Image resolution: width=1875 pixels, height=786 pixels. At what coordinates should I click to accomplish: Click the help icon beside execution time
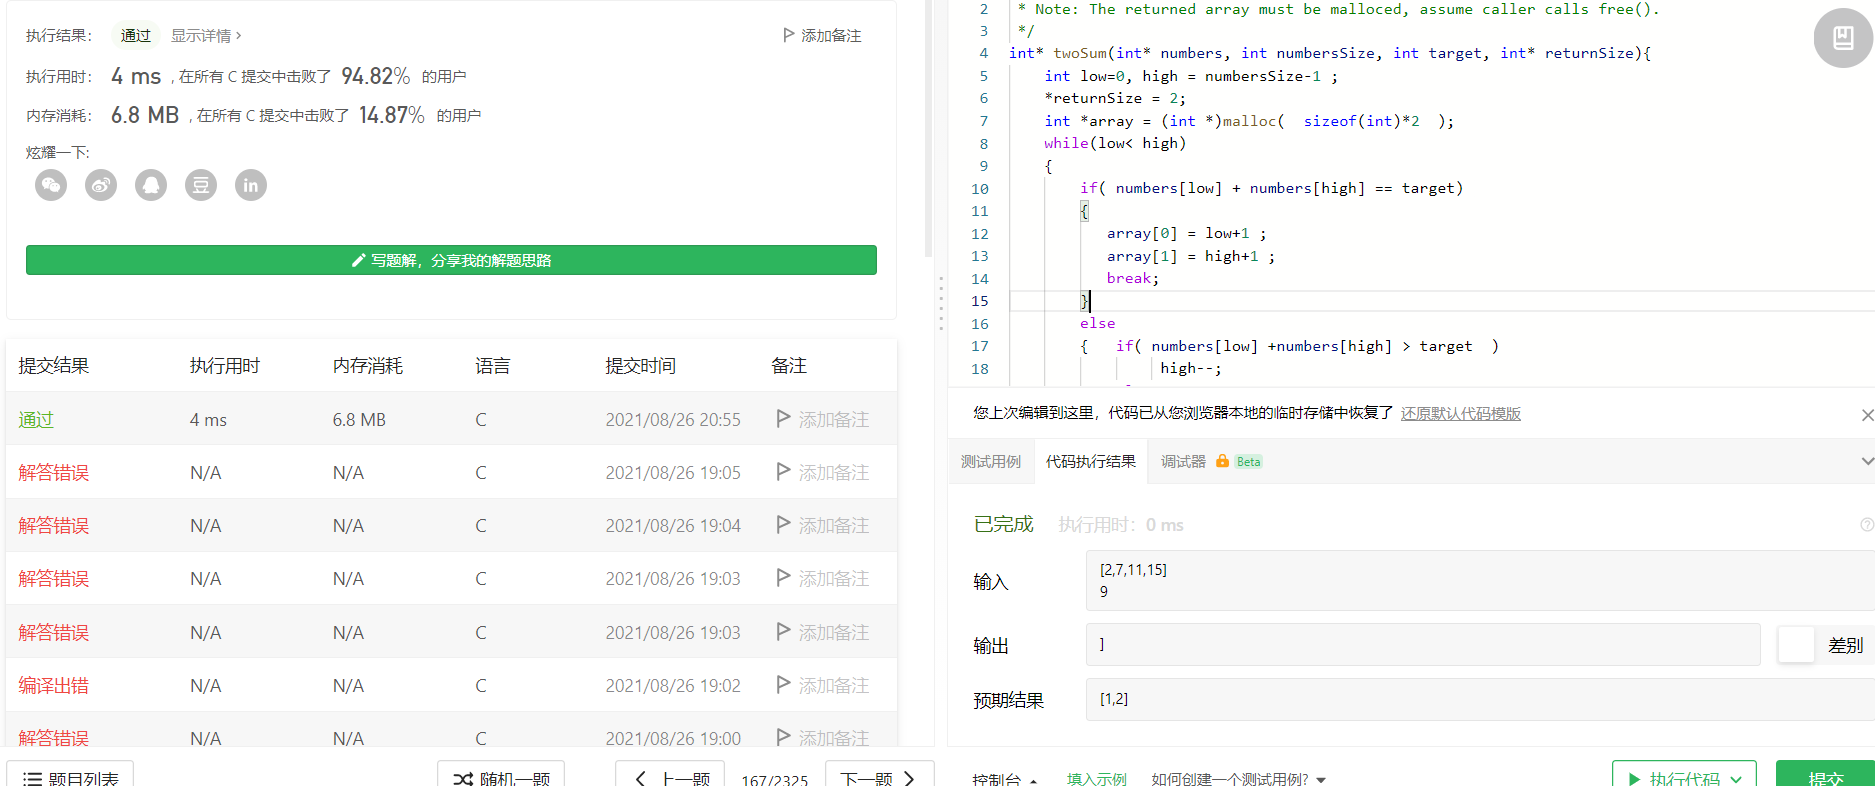[1866, 525]
